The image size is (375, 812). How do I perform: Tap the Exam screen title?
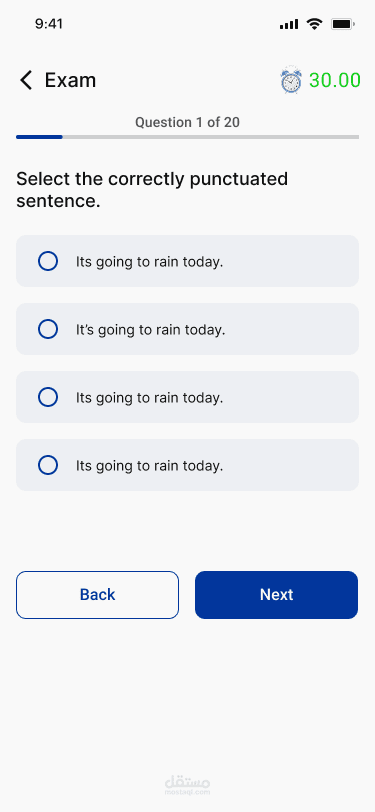(x=70, y=80)
